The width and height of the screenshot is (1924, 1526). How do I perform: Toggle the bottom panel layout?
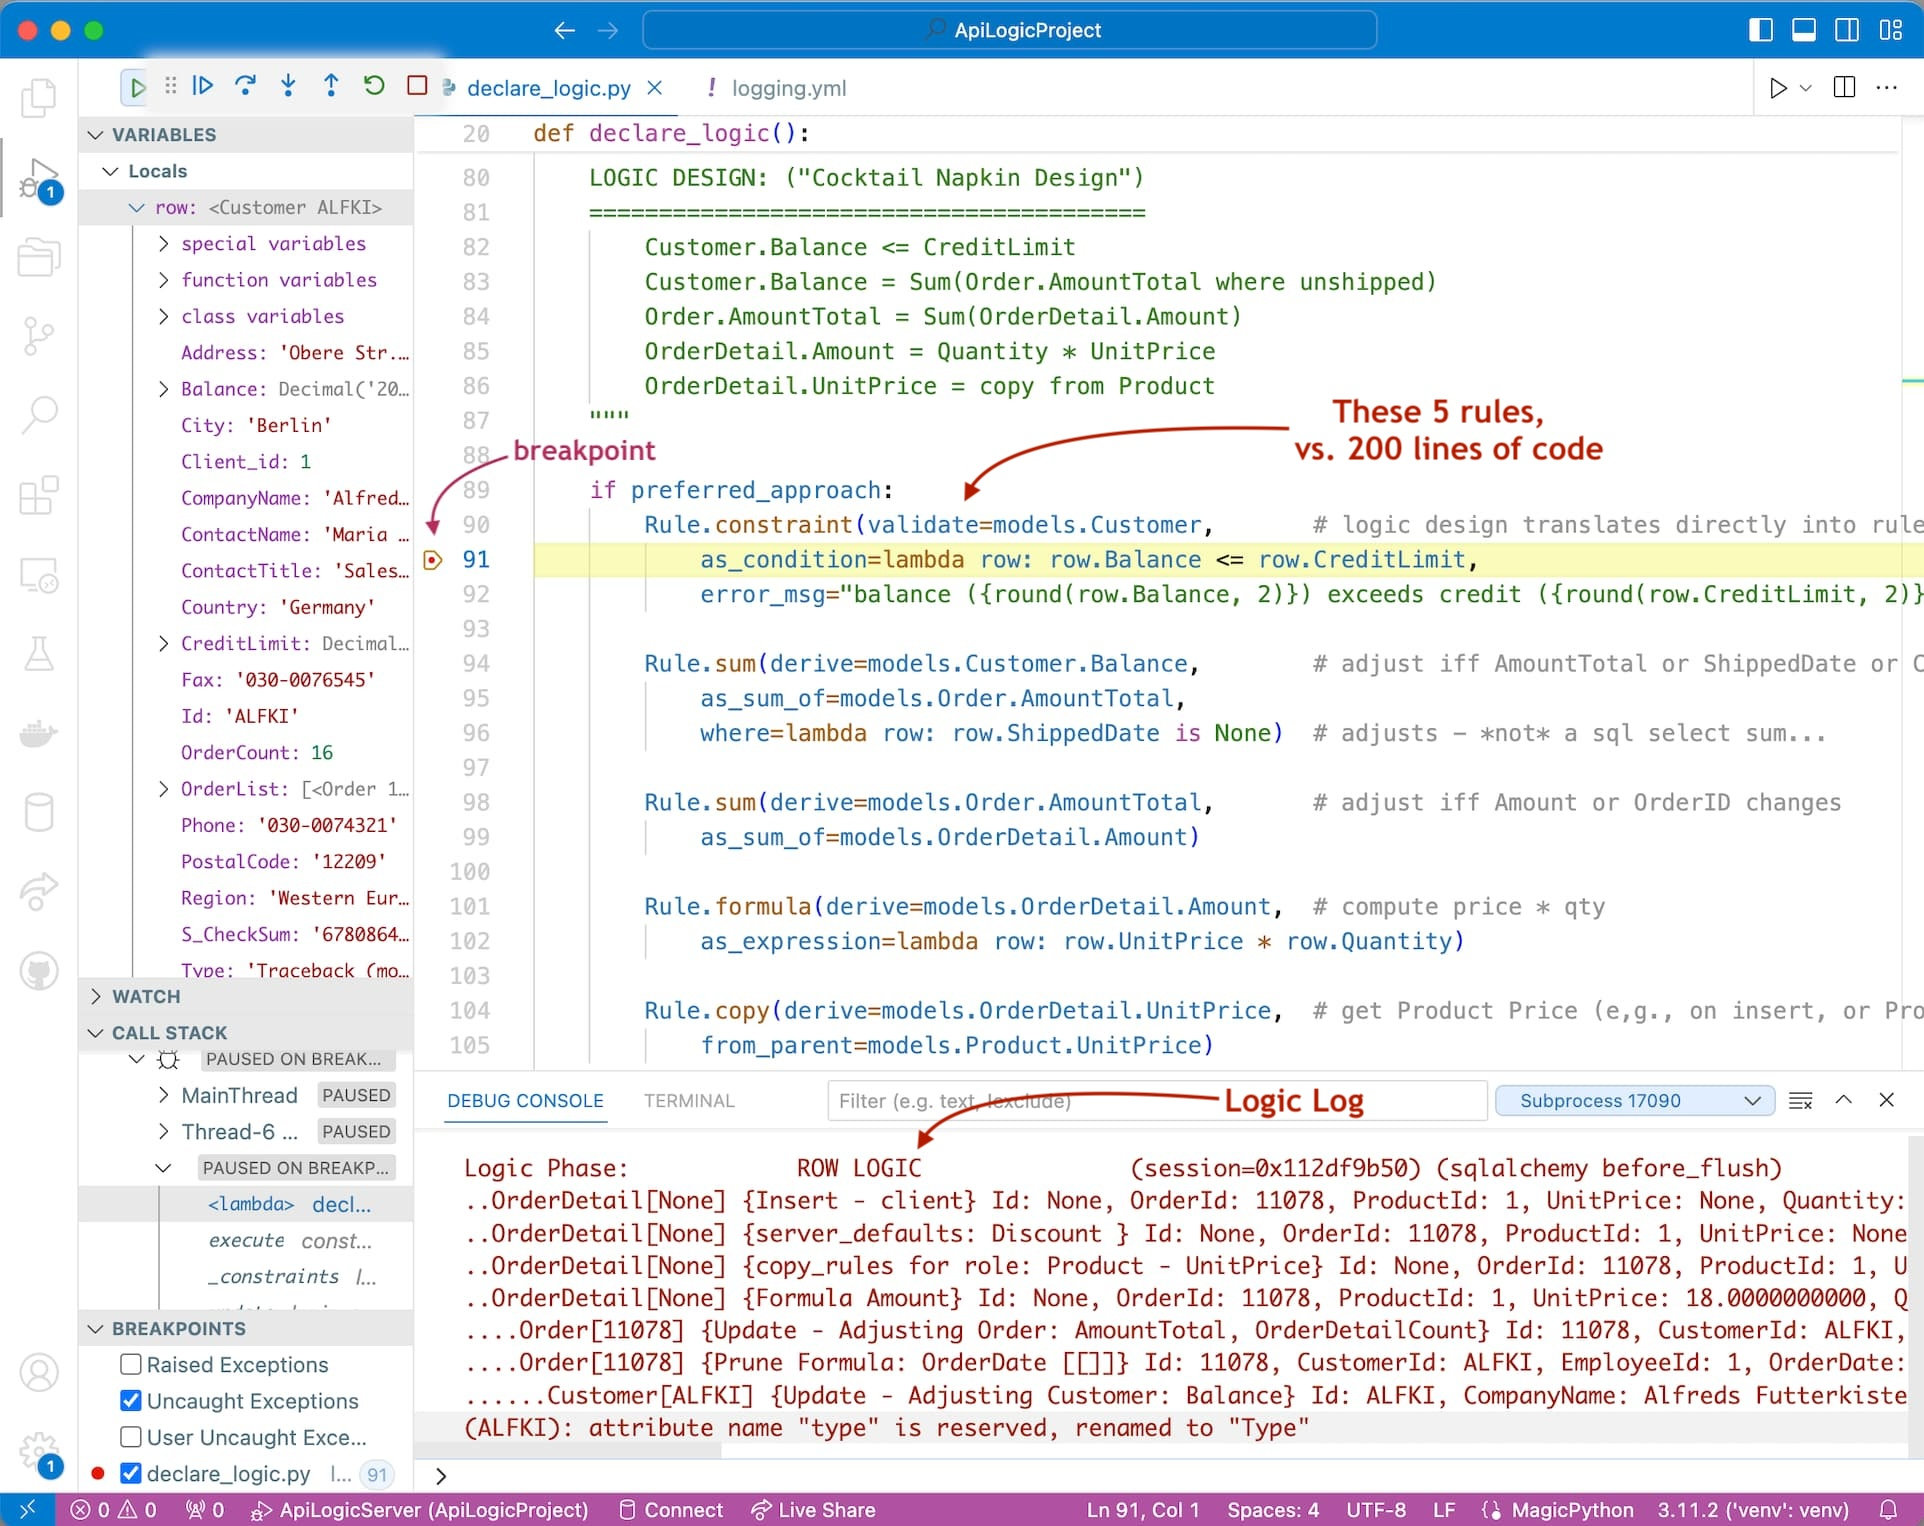1804,30
